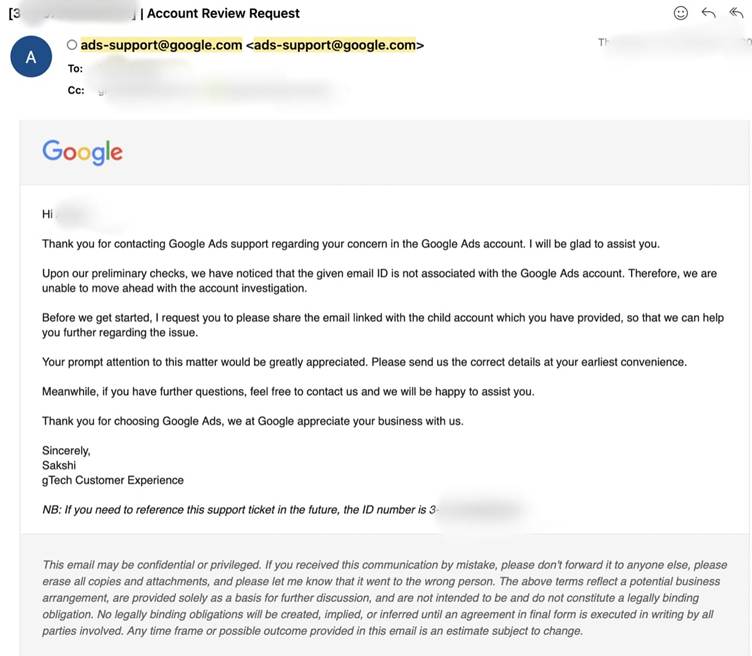Click the email address inside angle brackets
752x656 pixels.
coord(335,45)
